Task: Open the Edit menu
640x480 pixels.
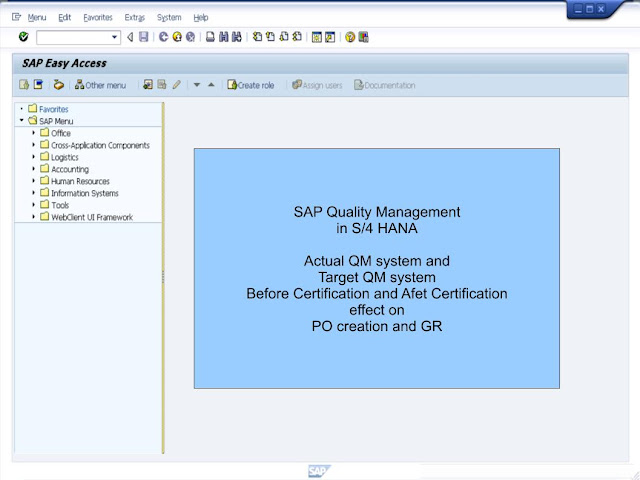Action: pyautogui.click(x=64, y=18)
